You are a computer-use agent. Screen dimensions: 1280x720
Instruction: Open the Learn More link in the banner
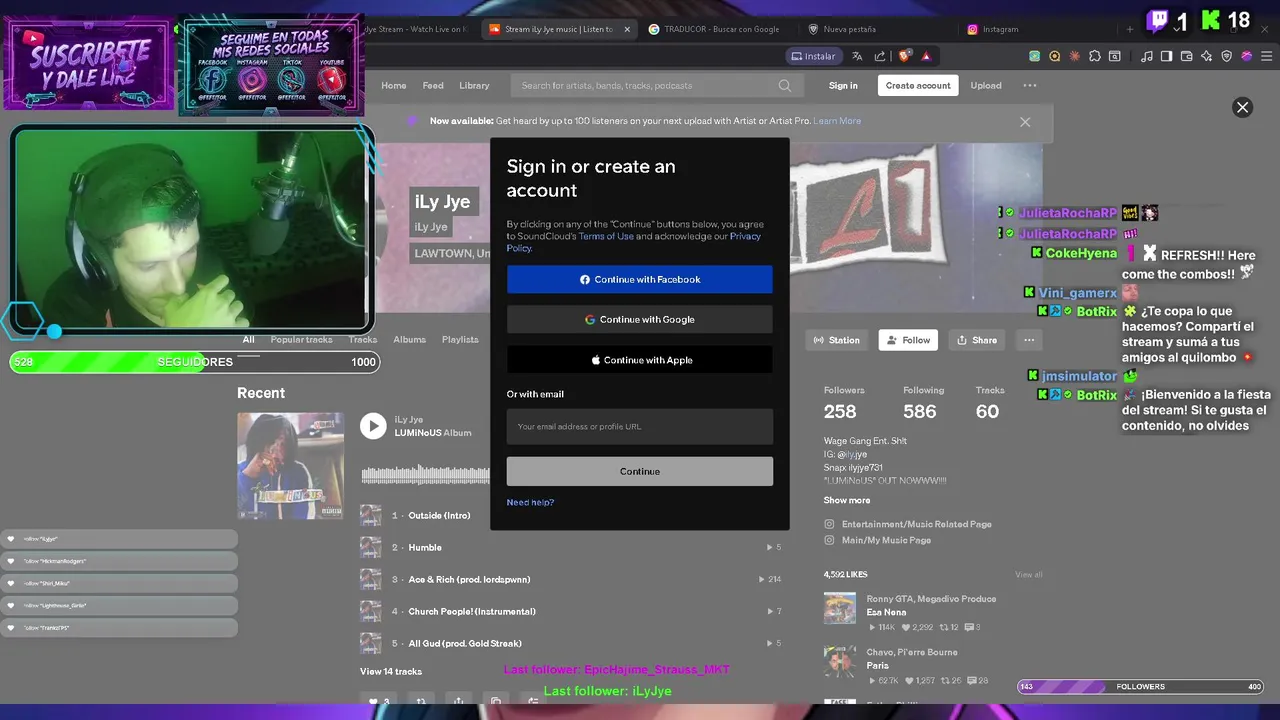[837, 121]
